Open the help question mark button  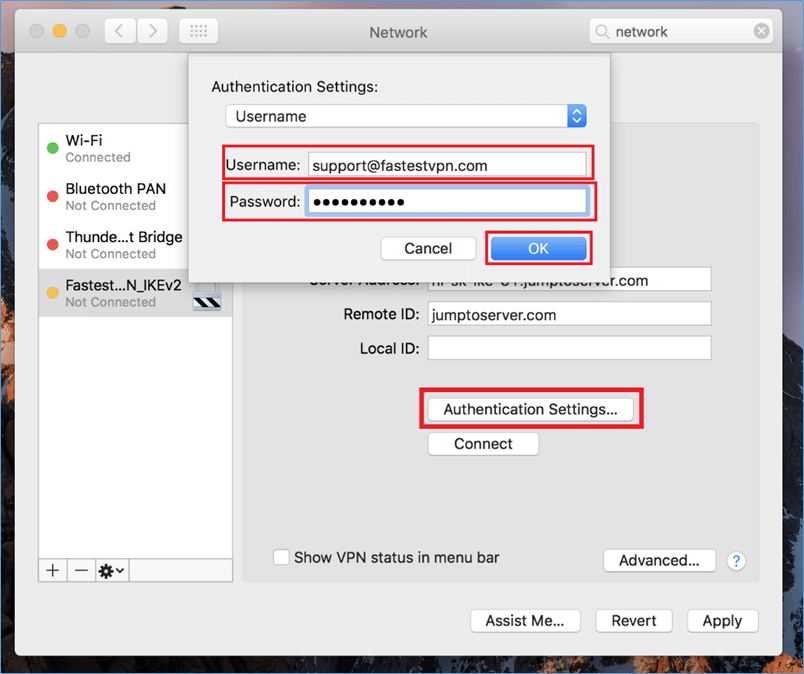(x=736, y=561)
